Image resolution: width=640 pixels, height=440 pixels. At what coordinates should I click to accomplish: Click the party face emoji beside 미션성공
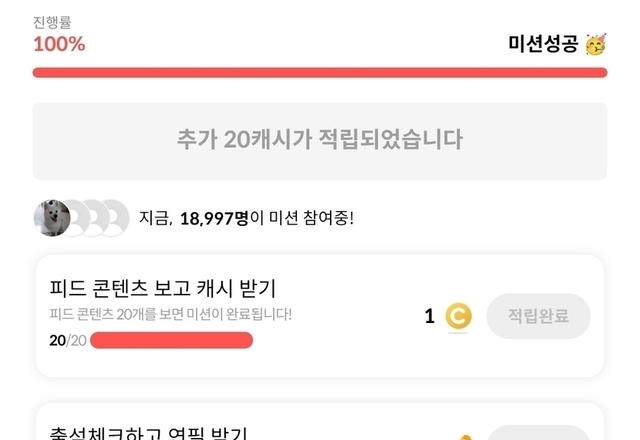coord(596,44)
